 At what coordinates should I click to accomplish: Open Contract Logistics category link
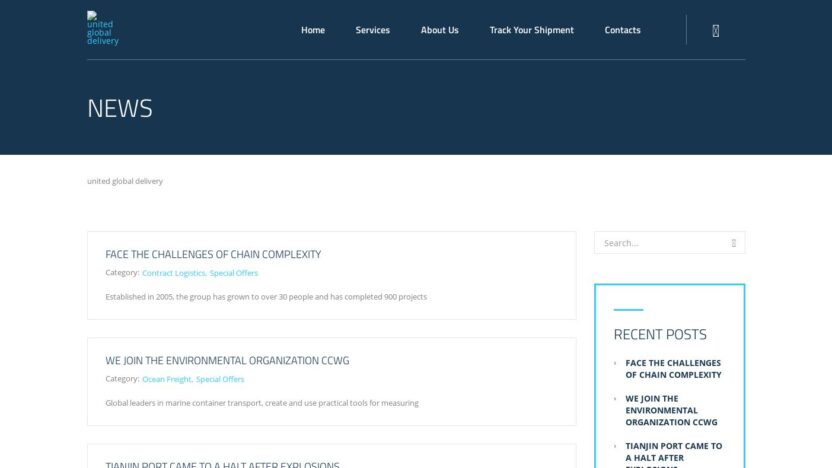174,273
